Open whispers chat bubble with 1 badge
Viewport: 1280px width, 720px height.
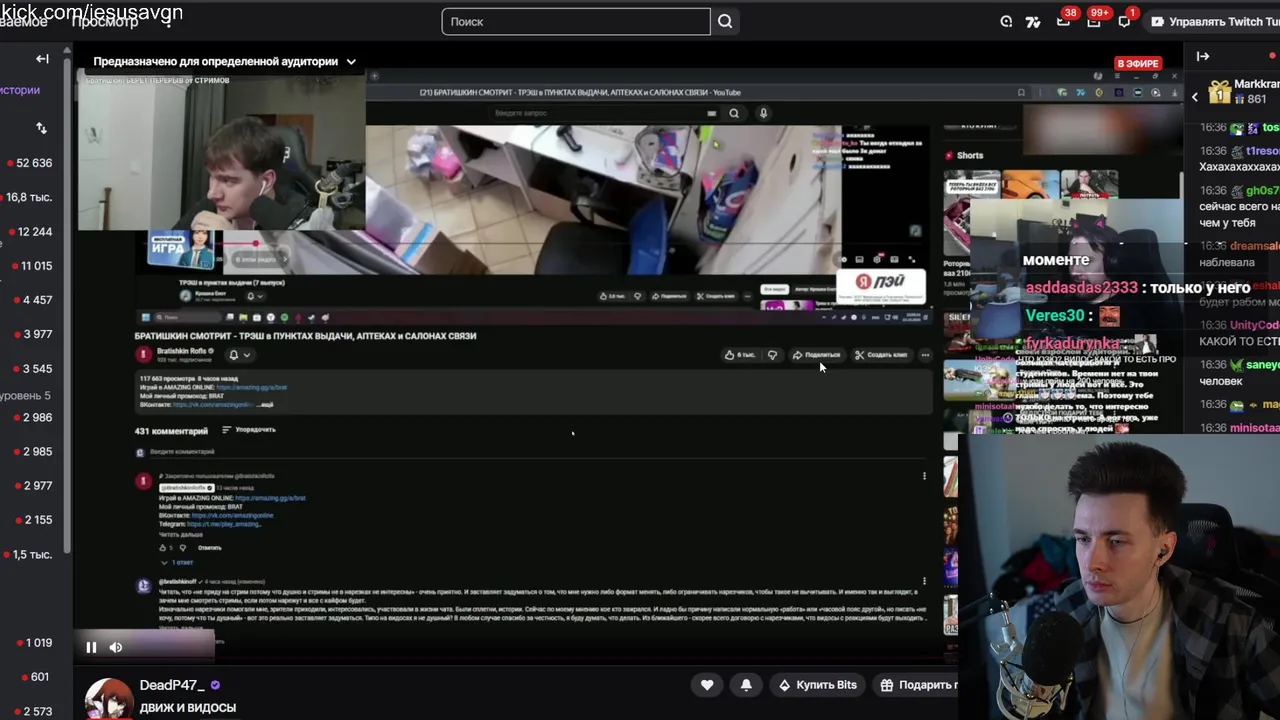click(x=1124, y=21)
